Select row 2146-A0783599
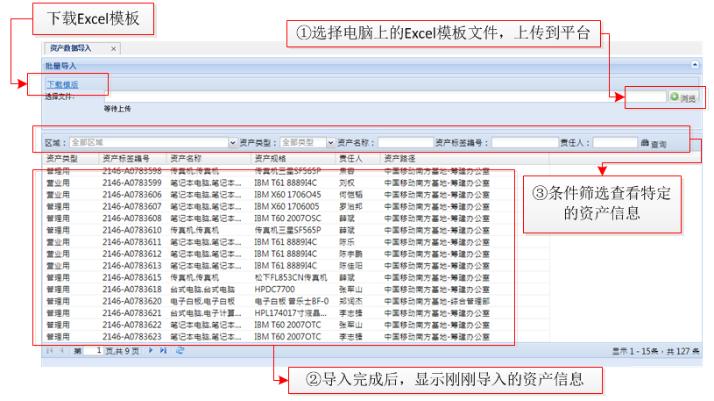This screenshot has height=401, width=714. pyautogui.click(x=296, y=183)
